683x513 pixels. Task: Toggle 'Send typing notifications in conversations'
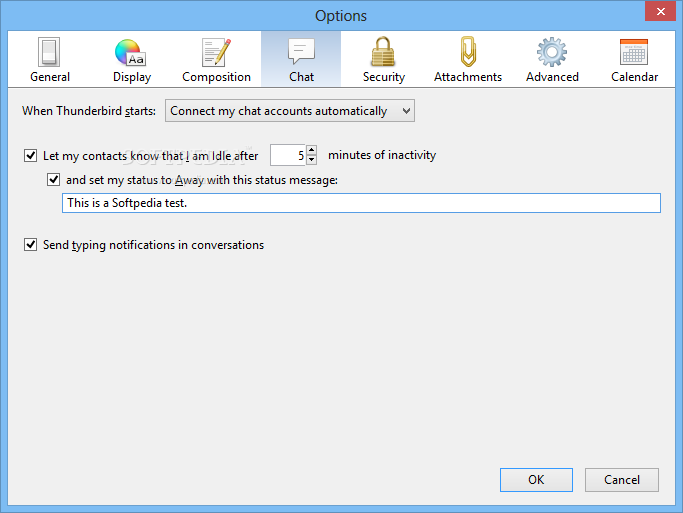pyautogui.click(x=30, y=244)
